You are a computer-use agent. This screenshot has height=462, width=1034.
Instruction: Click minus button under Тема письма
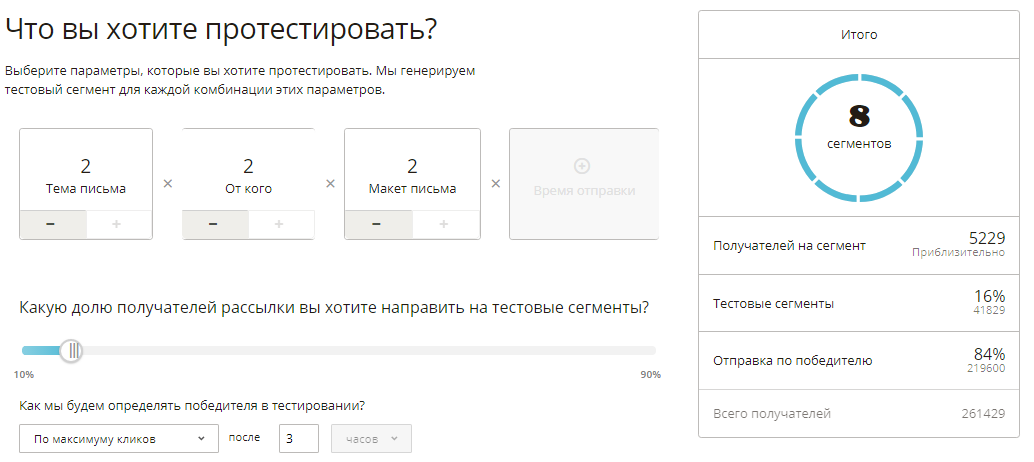pyautogui.click(x=52, y=225)
